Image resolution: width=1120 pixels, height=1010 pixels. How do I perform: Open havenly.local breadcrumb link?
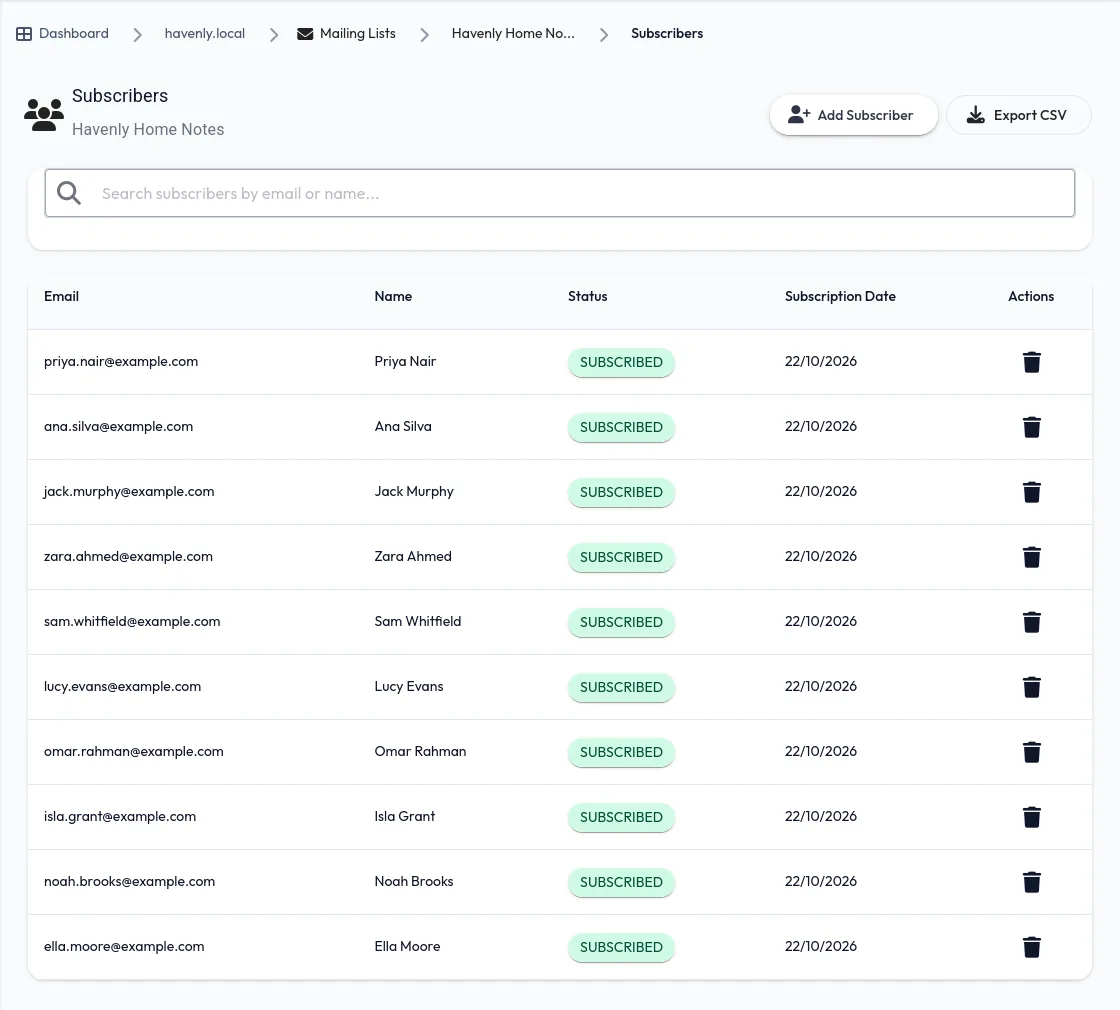204,34
